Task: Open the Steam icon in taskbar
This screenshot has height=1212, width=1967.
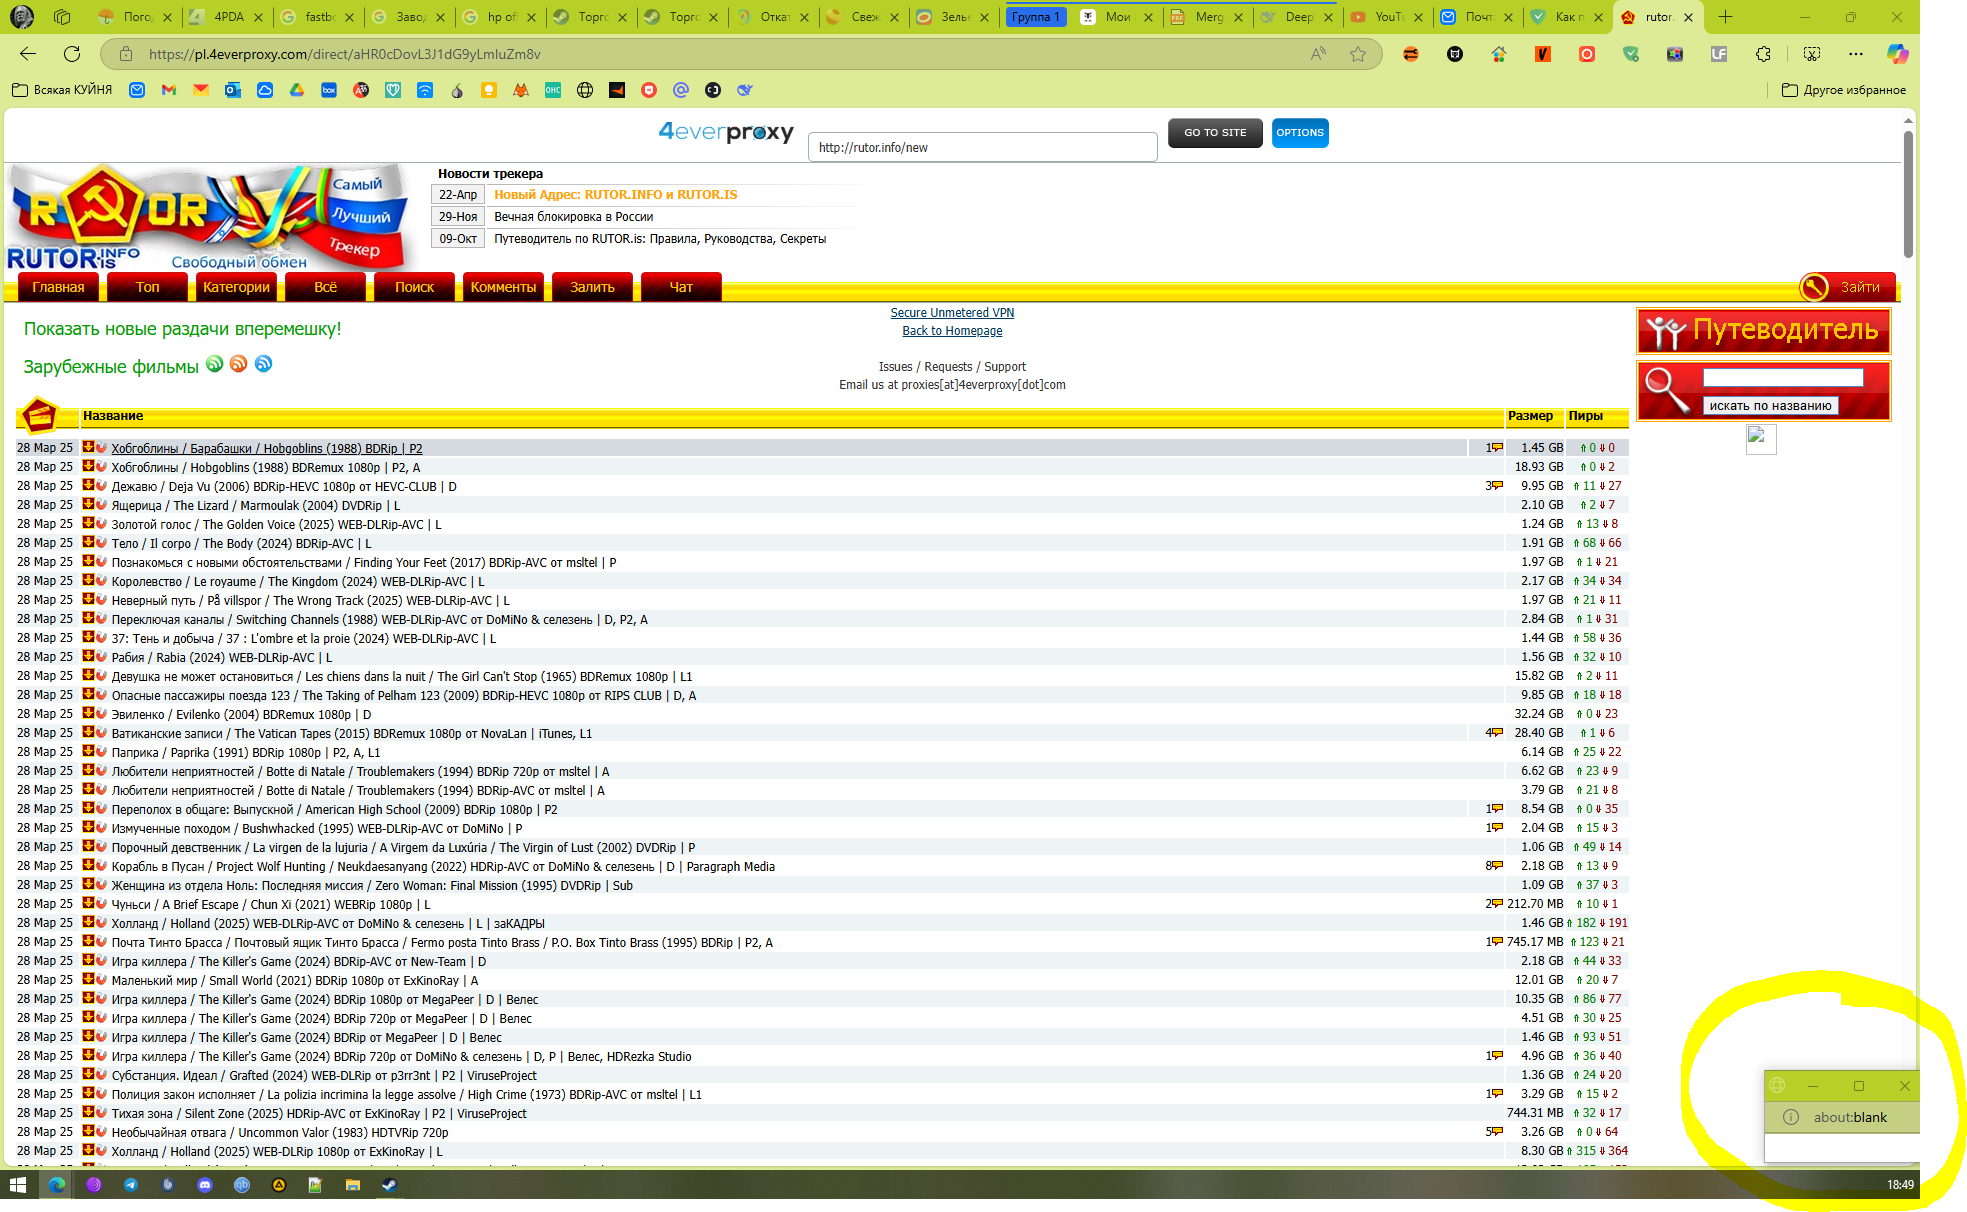Action: click(389, 1185)
